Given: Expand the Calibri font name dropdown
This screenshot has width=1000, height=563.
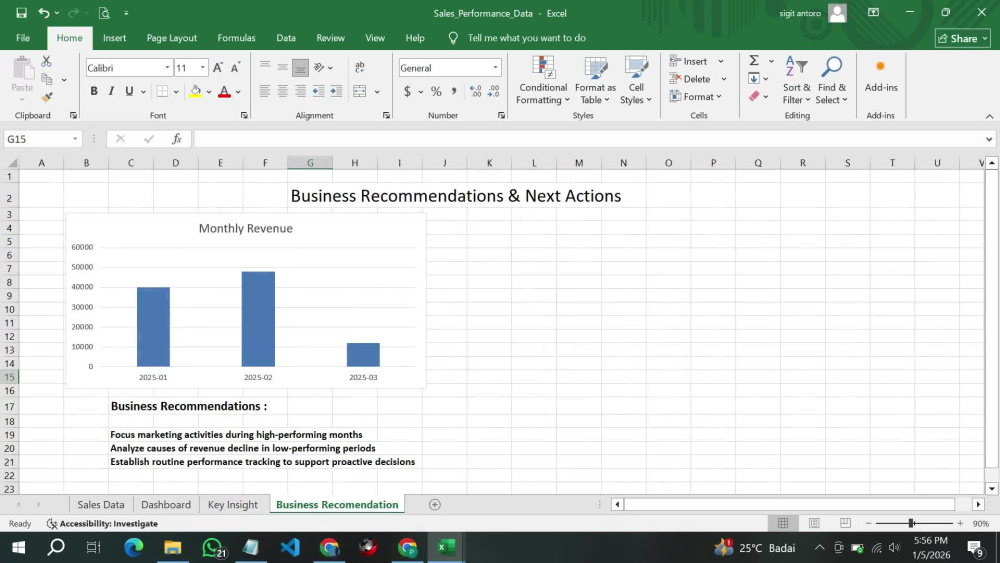Looking at the screenshot, I should pos(167,68).
